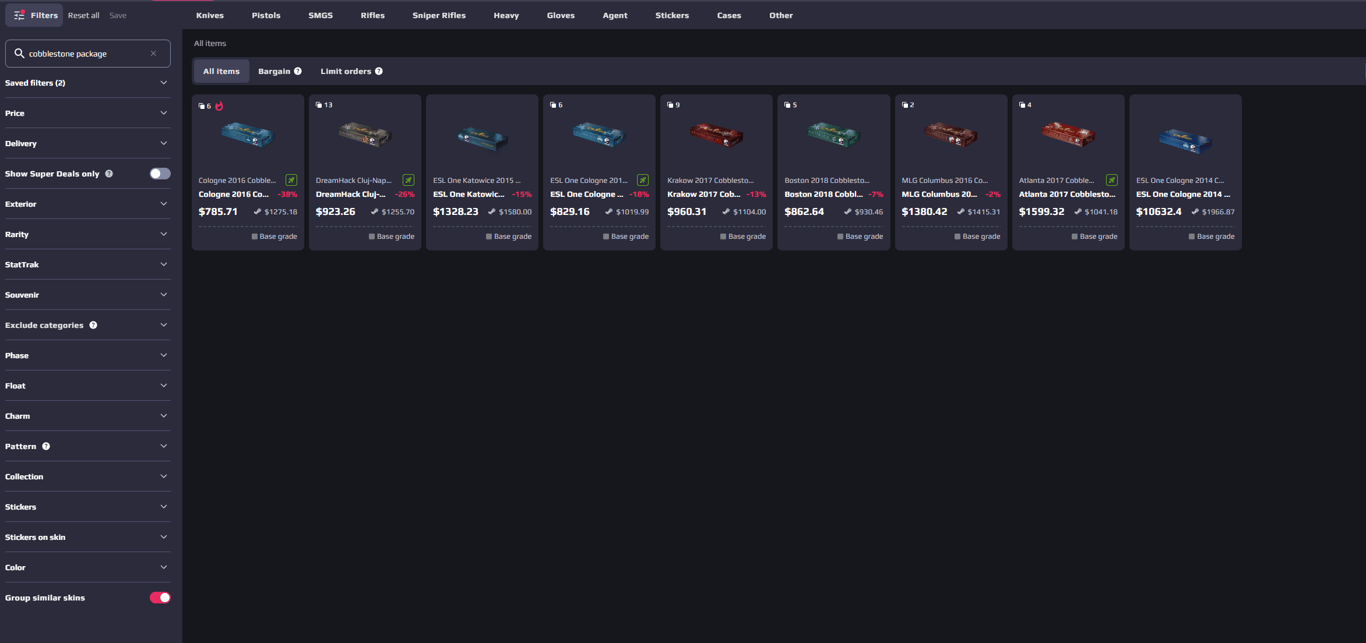Click the stack count 9 icon on Krakow 2017 card

(x=670, y=105)
